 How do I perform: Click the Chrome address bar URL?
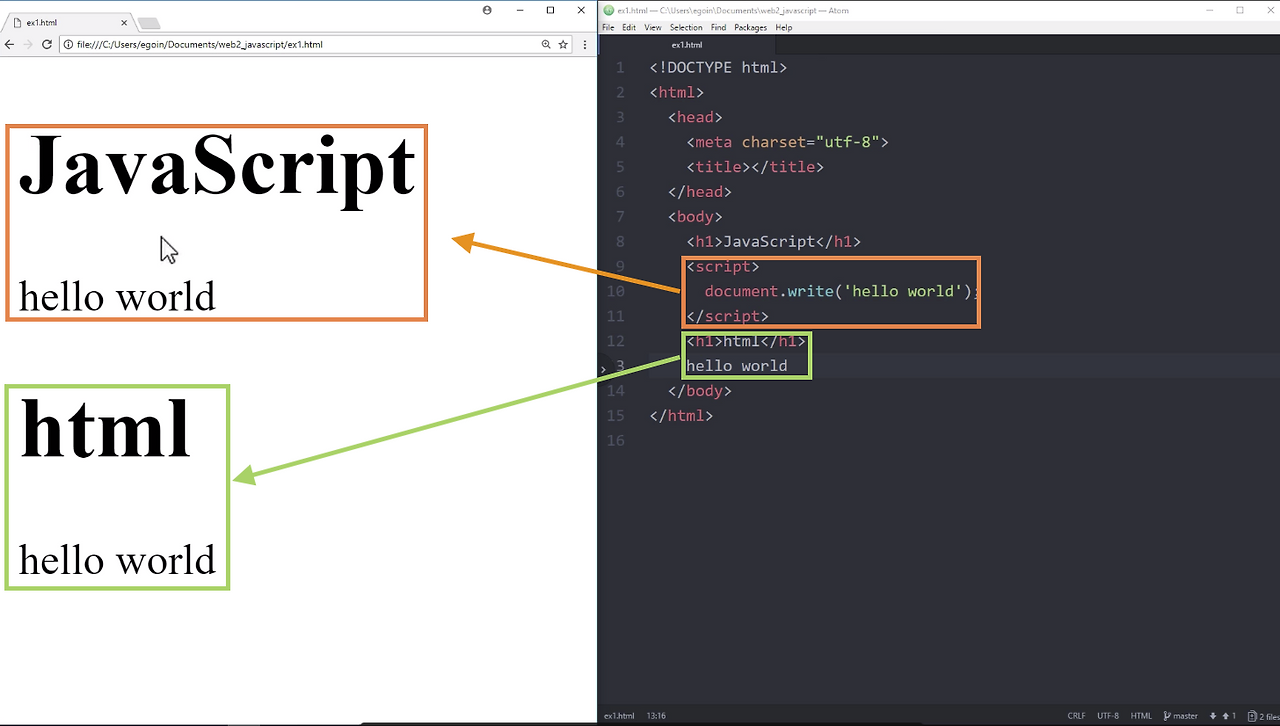tap(199, 45)
